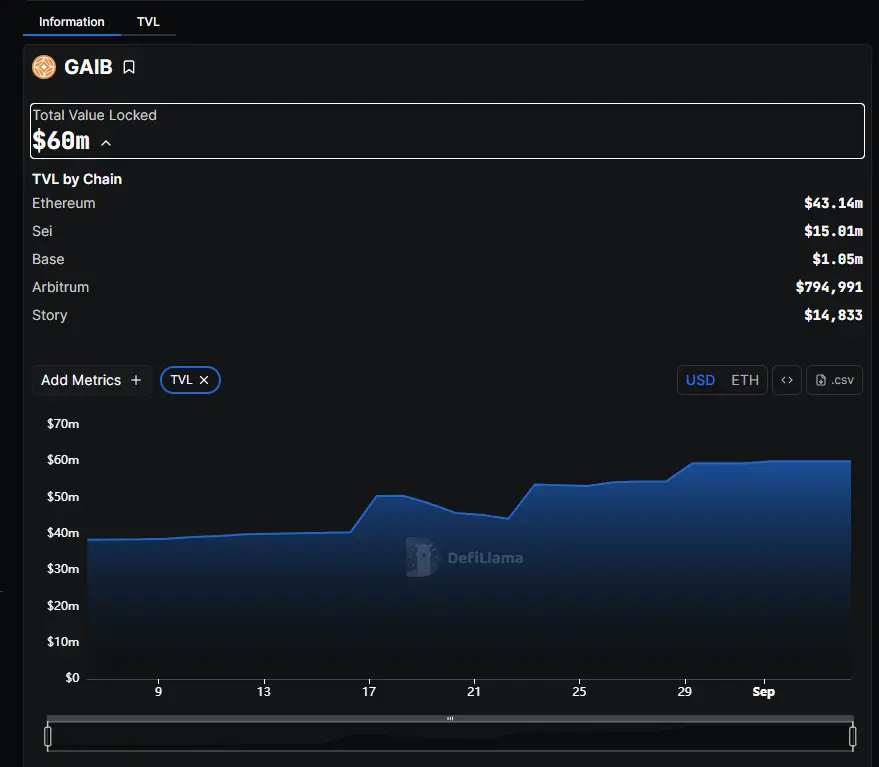Open the embed chart code icon

(787, 380)
